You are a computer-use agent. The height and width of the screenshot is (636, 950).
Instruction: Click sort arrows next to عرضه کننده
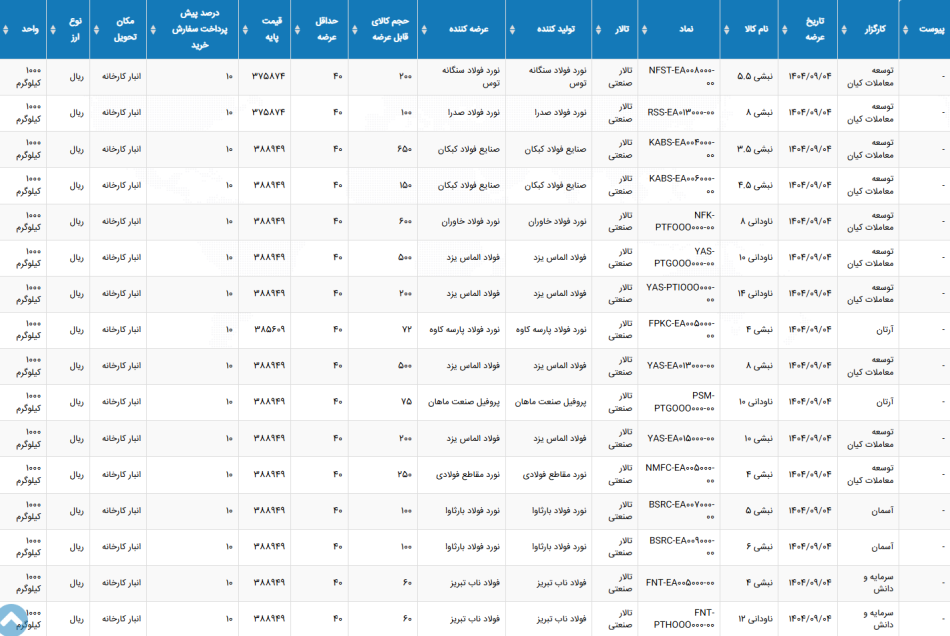point(424,29)
